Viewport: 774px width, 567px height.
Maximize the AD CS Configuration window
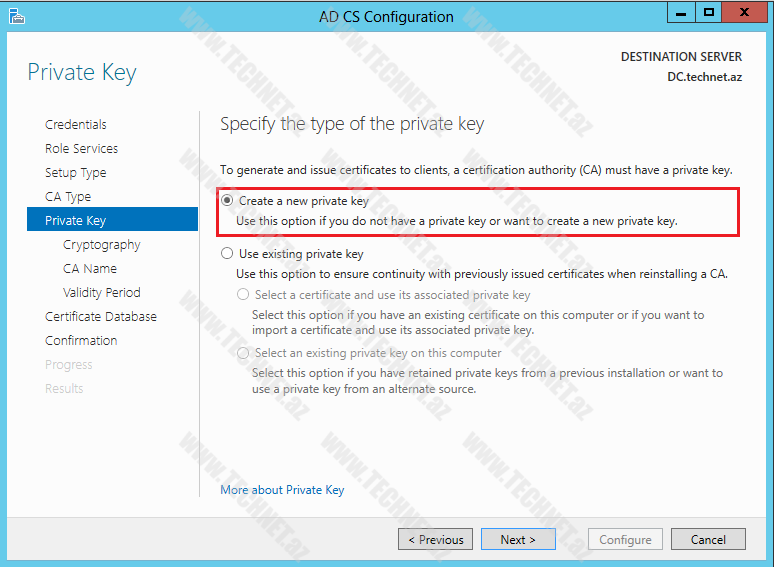coord(709,13)
